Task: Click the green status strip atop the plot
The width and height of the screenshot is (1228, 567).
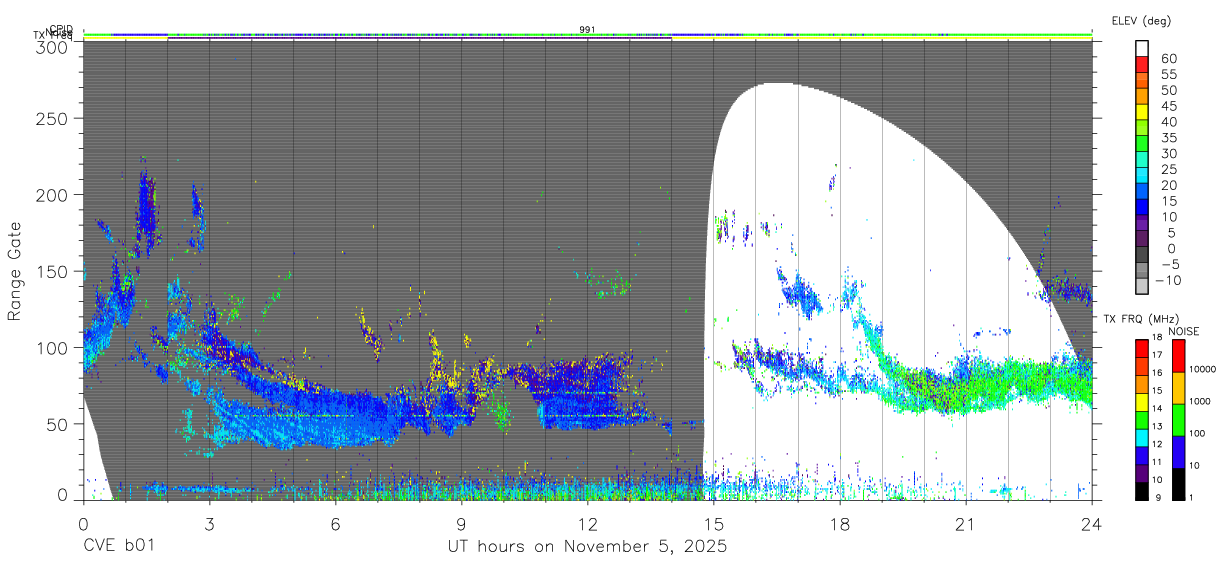Action: (x=588, y=36)
